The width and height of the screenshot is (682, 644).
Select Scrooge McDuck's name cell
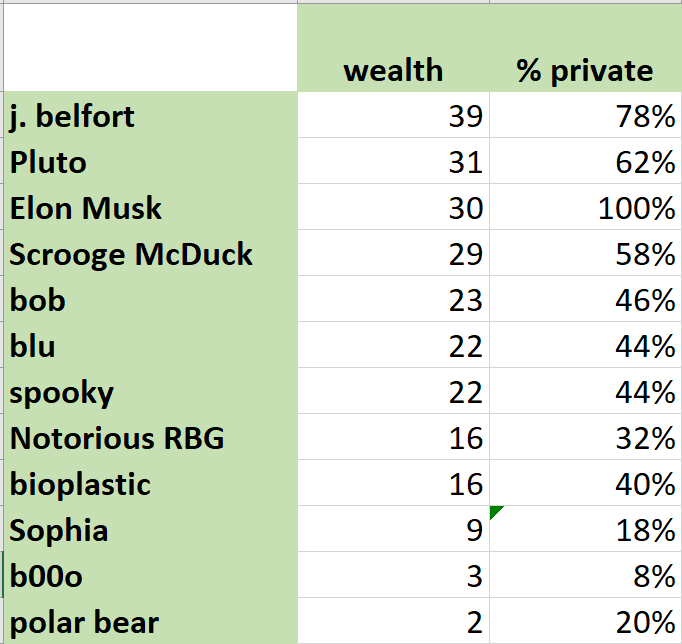coord(150,254)
